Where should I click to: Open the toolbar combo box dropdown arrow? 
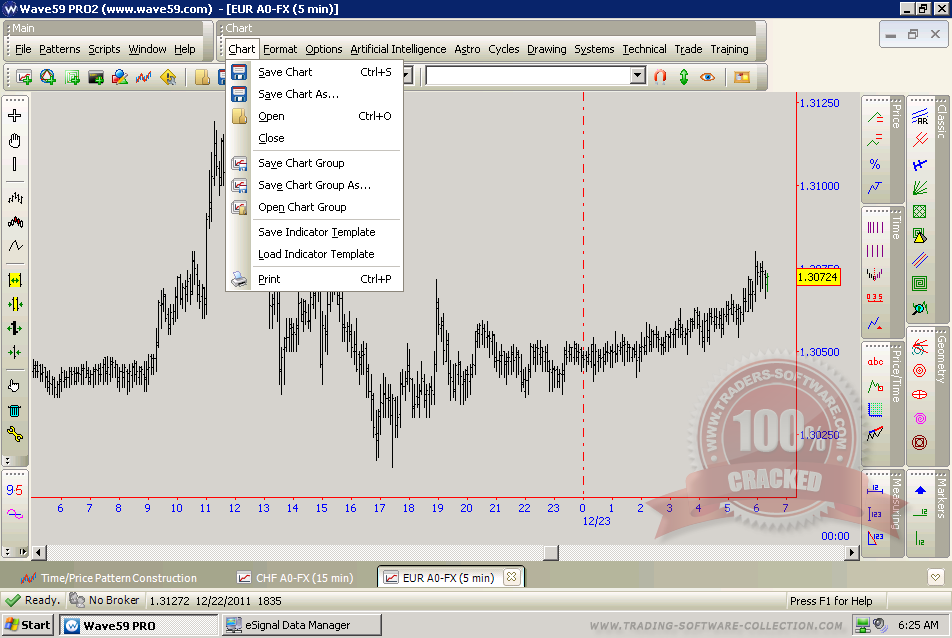pos(638,76)
